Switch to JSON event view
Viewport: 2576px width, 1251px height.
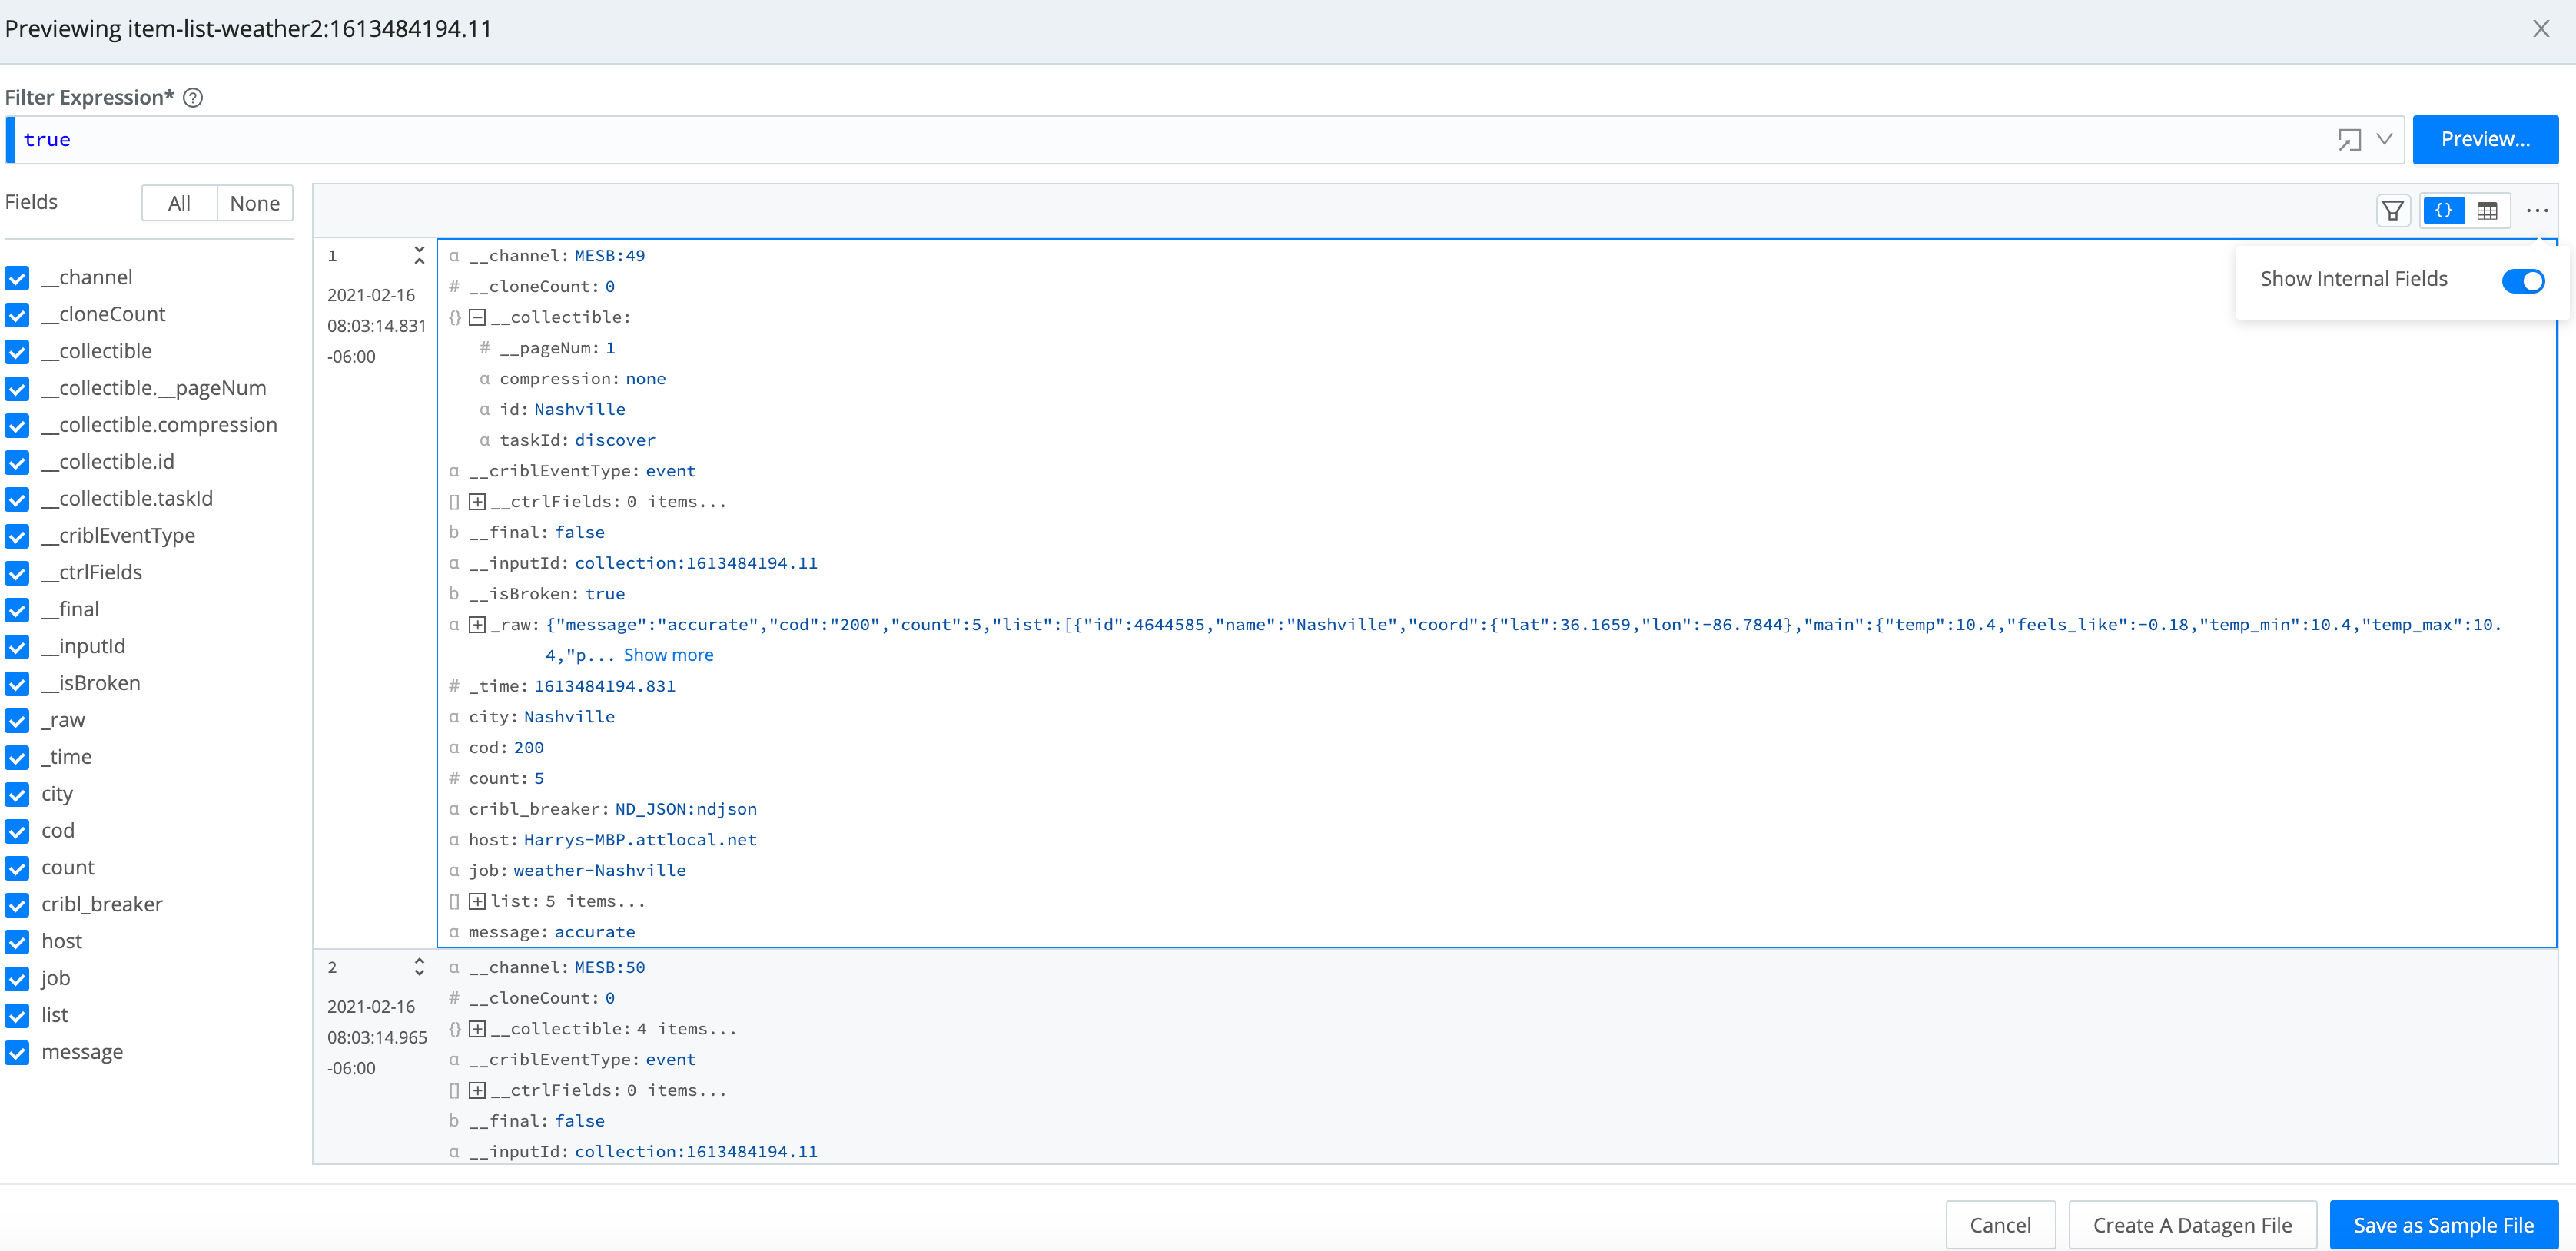[2443, 211]
